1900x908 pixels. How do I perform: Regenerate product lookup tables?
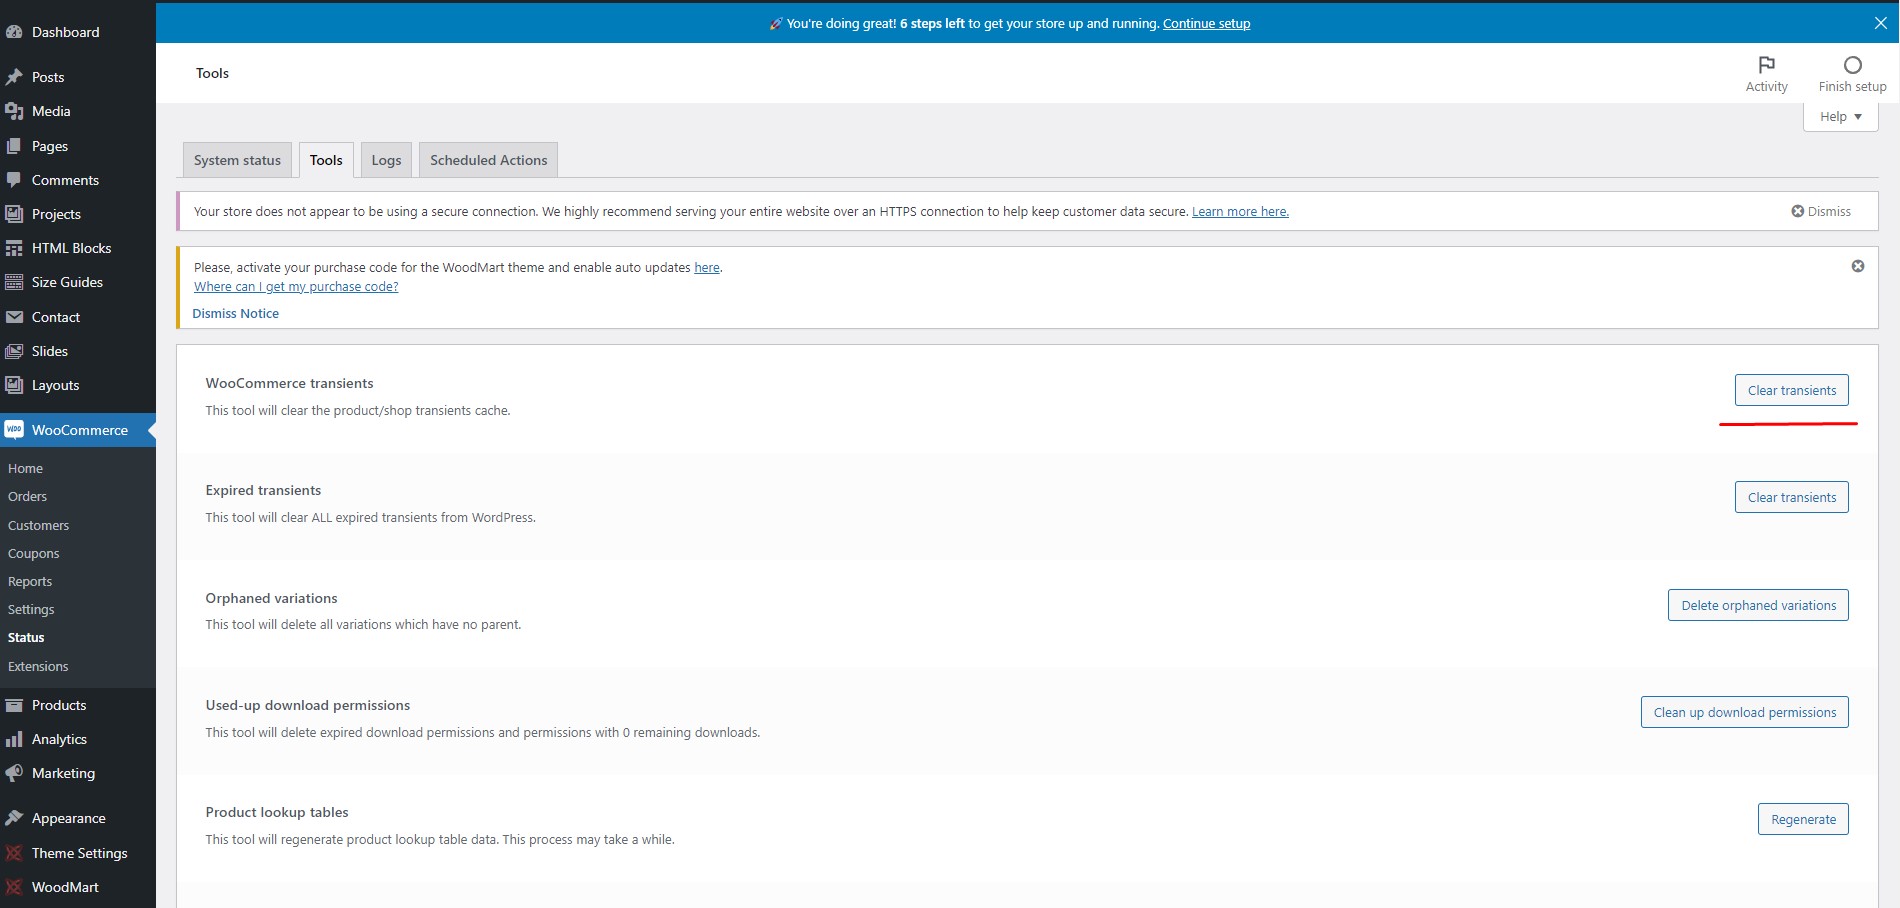pyautogui.click(x=1803, y=819)
